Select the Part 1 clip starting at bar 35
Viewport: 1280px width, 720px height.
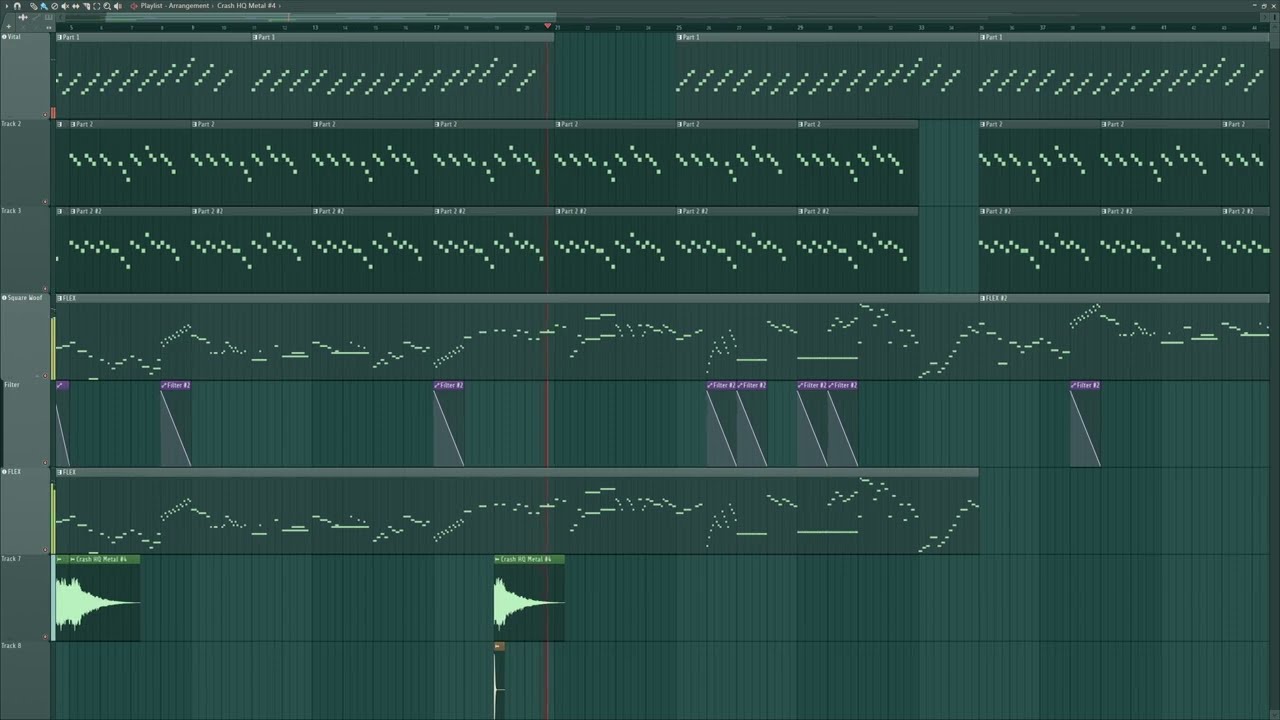1124,75
